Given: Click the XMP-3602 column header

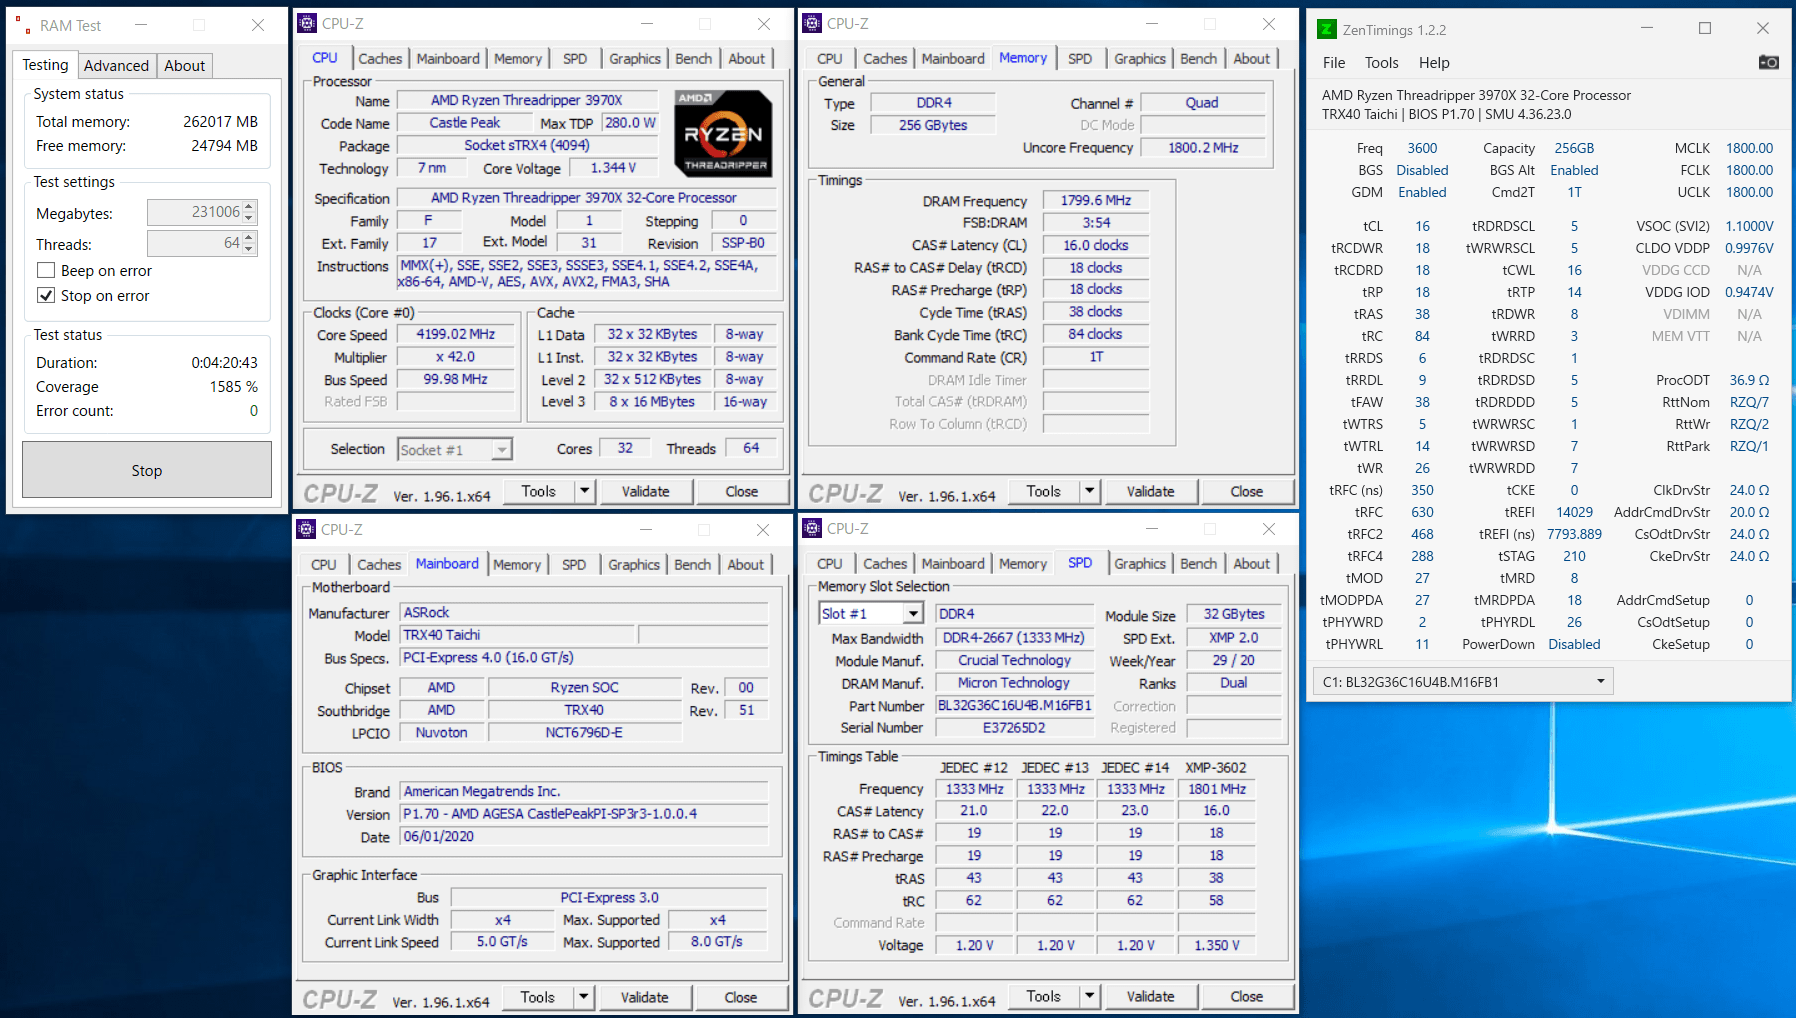Looking at the screenshot, I should [1216, 767].
